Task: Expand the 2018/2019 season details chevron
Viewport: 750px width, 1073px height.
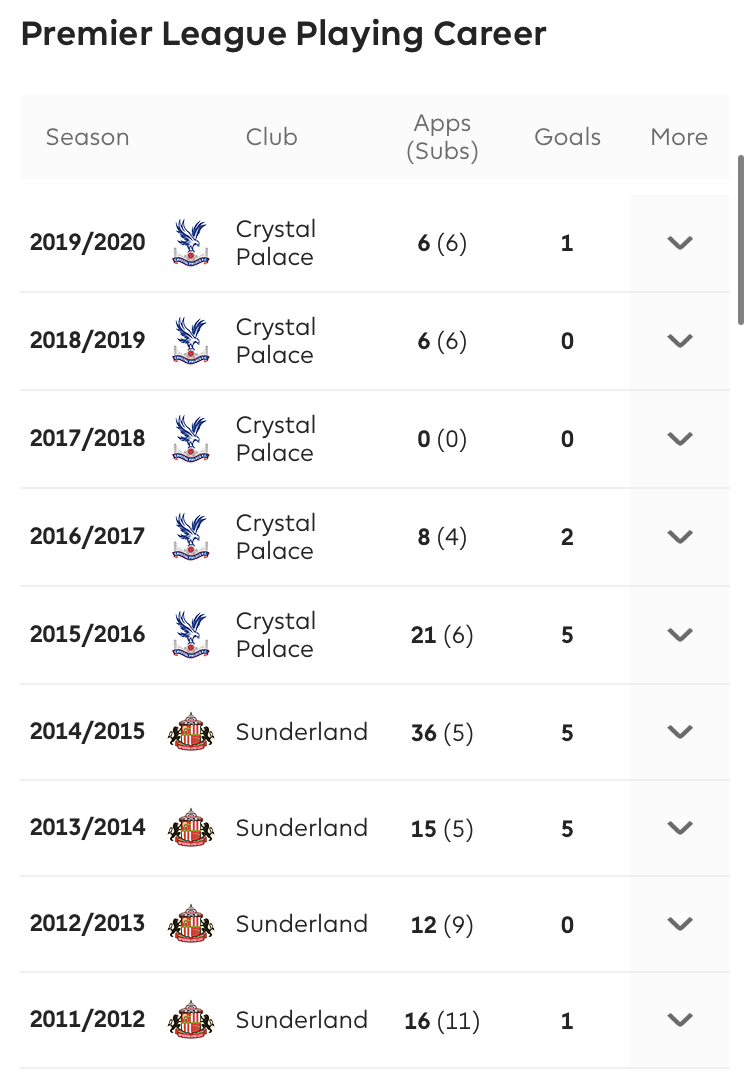Action: pyautogui.click(x=680, y=341)
